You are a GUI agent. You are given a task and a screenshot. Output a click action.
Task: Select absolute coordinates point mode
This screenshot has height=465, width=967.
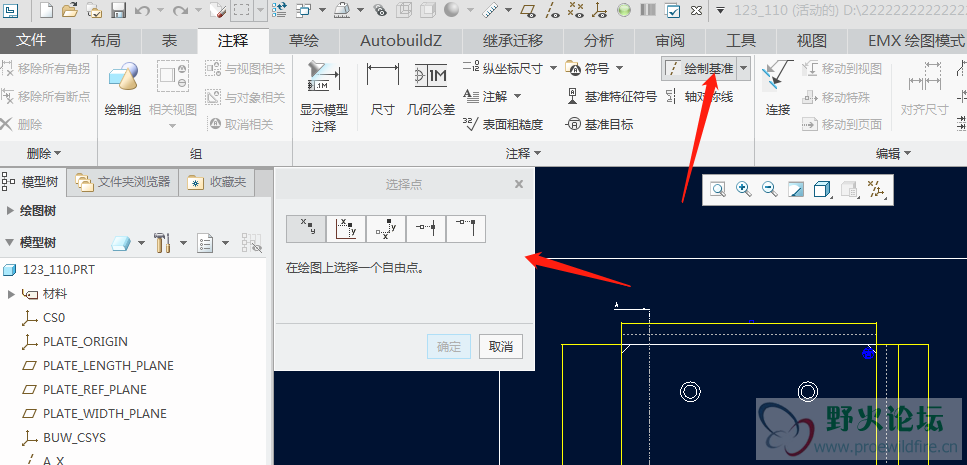[x=346, y=228]
